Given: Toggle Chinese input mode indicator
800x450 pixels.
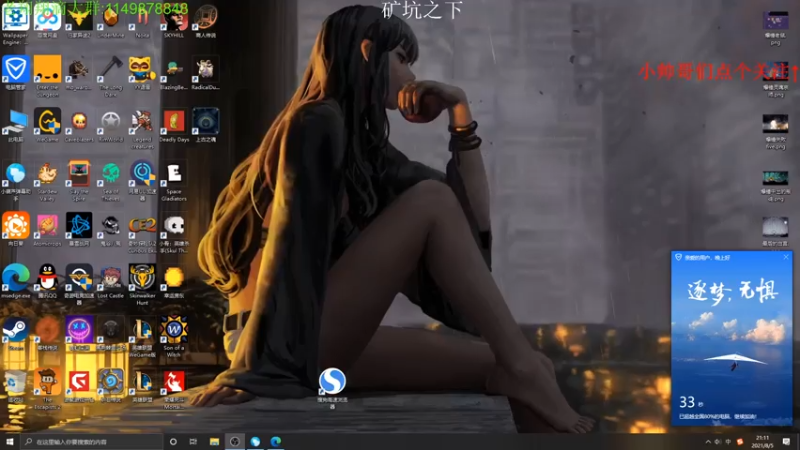Looking at the screenshot, I should pos(729,442).
